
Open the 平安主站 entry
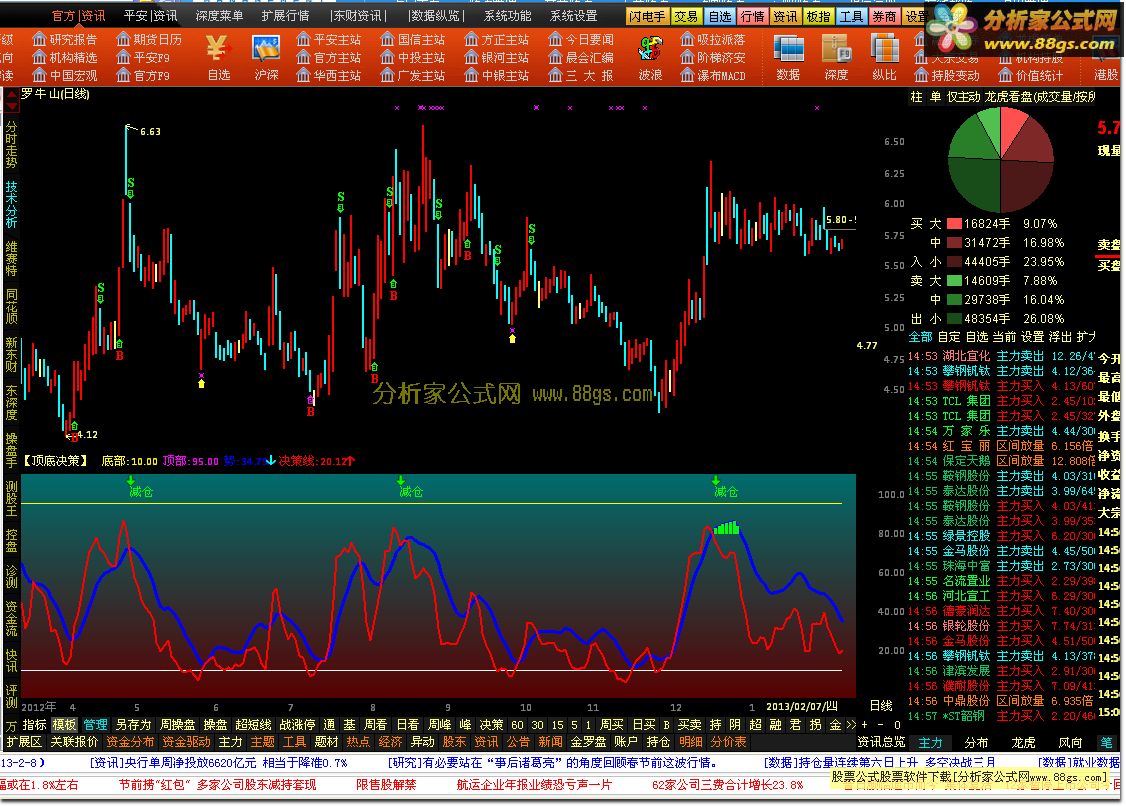click(329, 39)
